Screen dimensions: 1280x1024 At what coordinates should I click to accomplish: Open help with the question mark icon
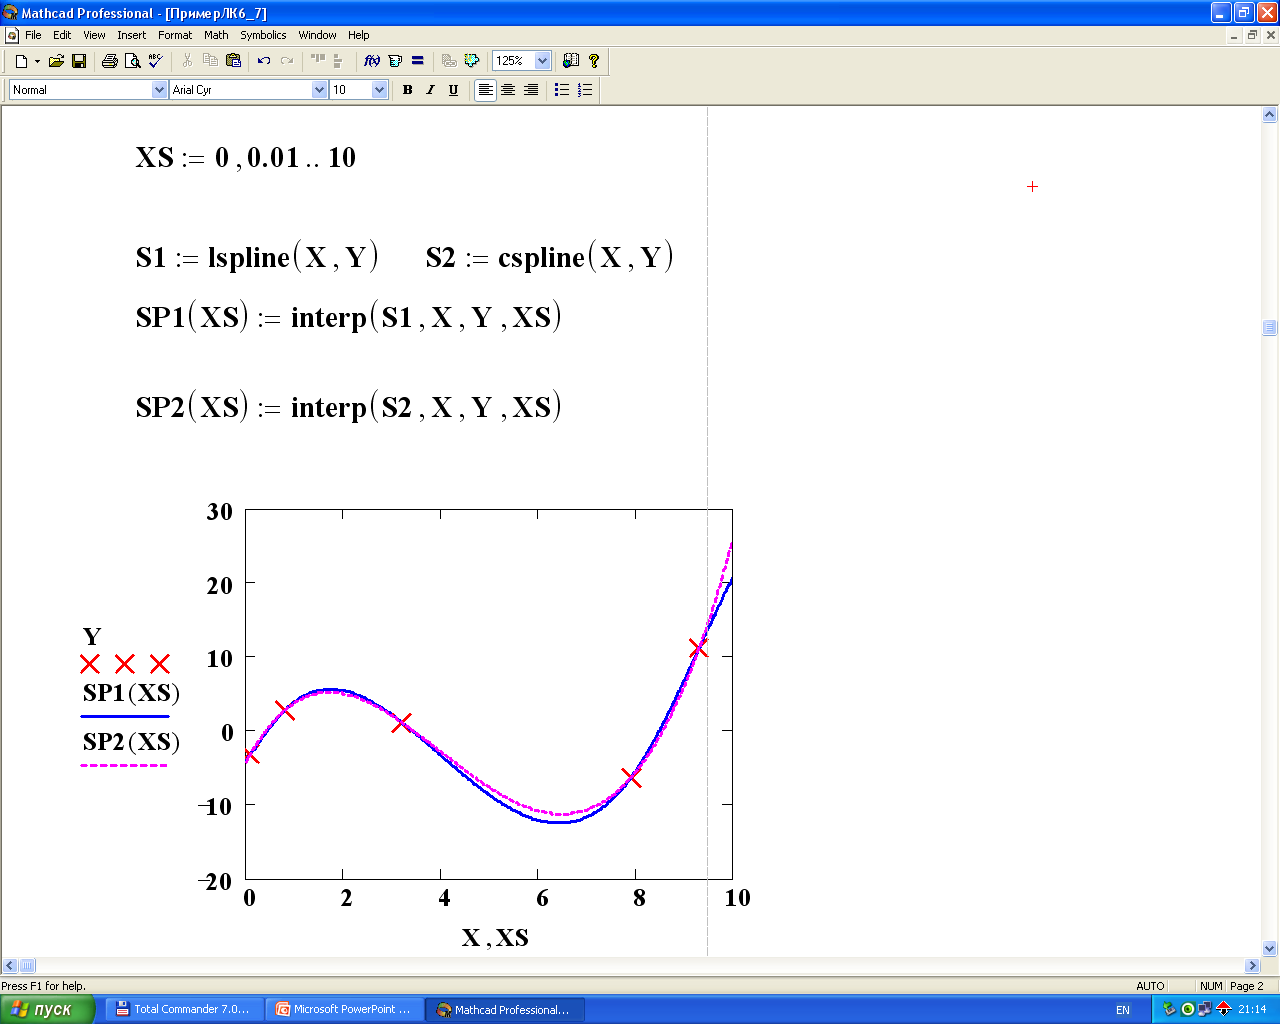(x=594, y=61)
